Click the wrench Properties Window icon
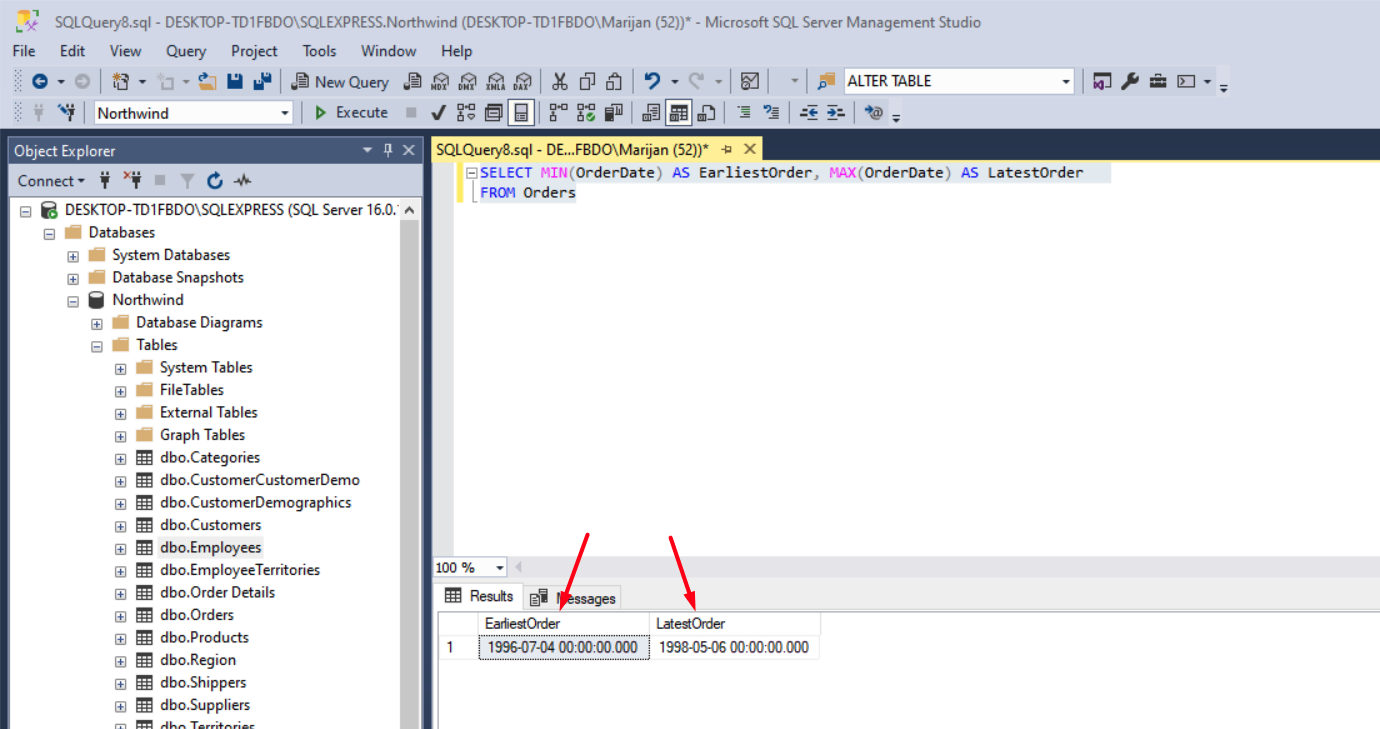Image resolution: width=1380 pixels, height=729 pixels. 1130,82
